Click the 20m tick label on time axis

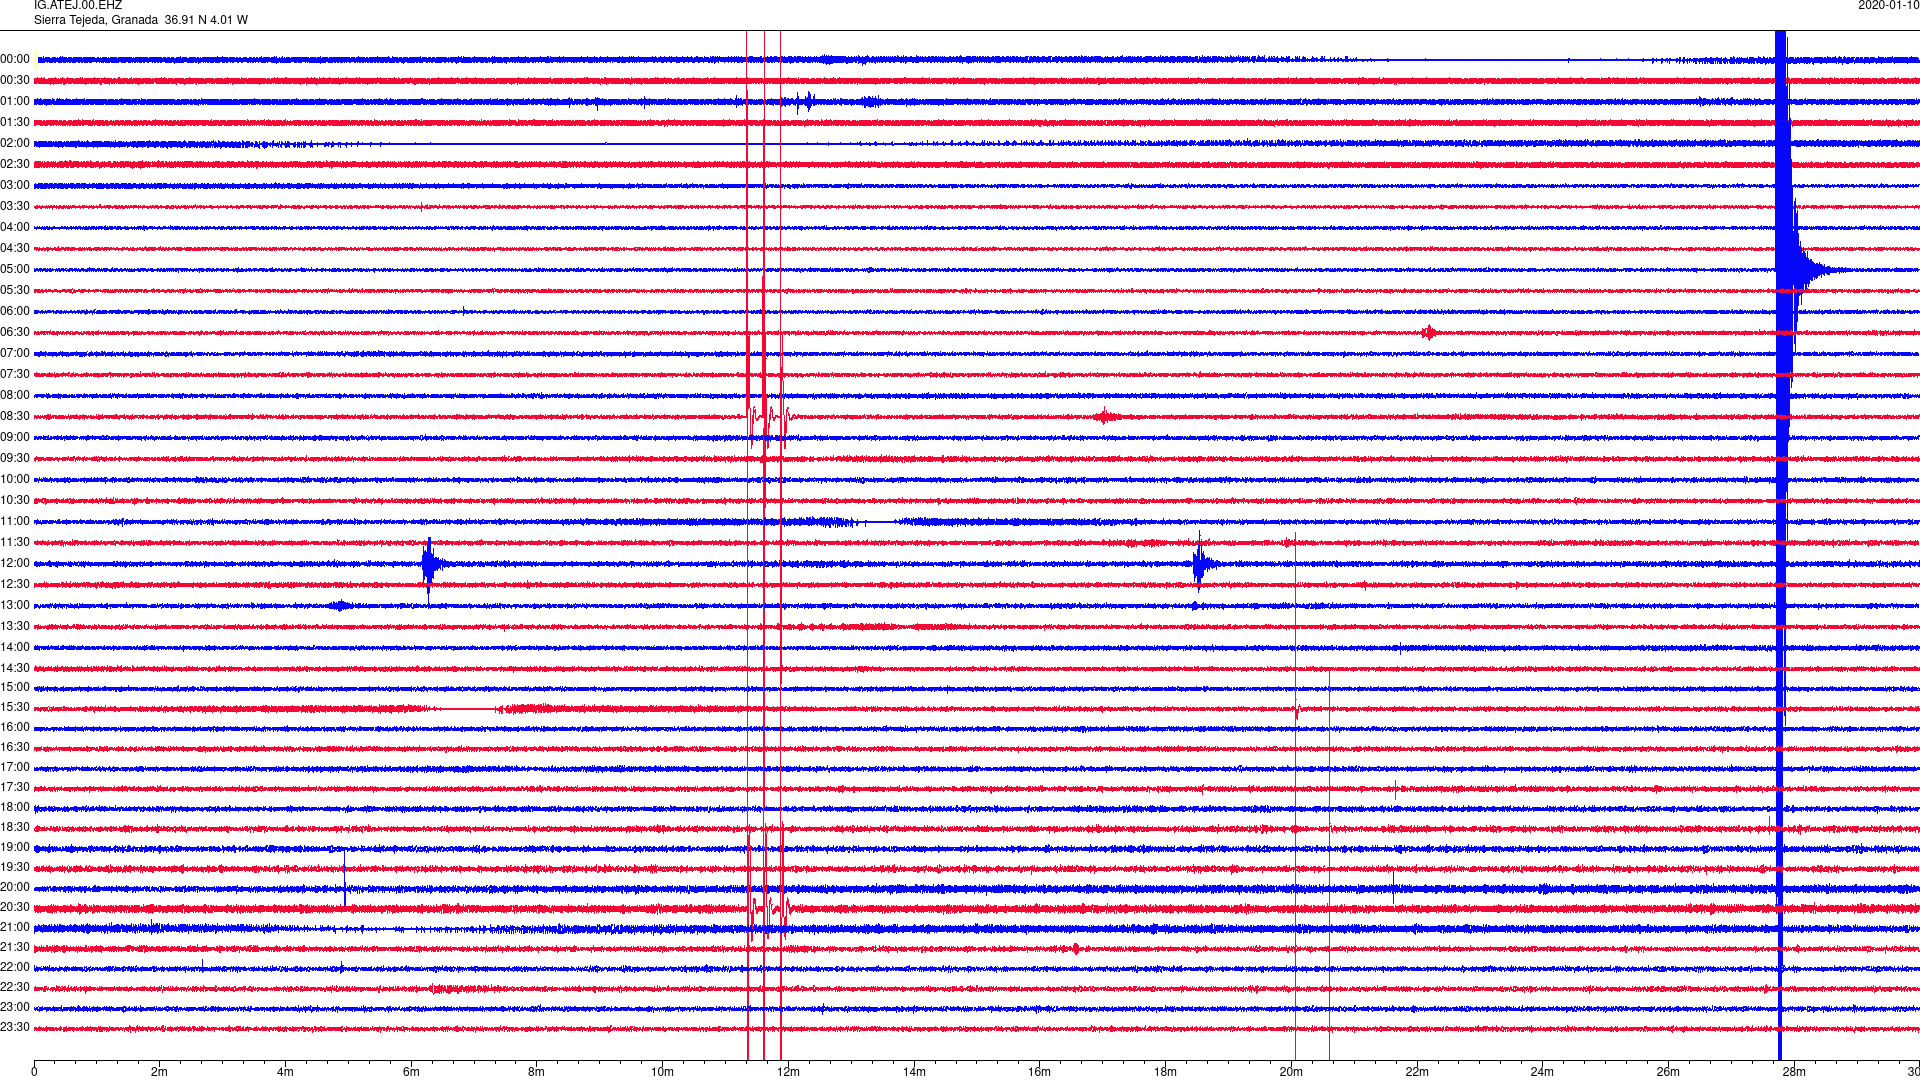tap(1291, 1072)
